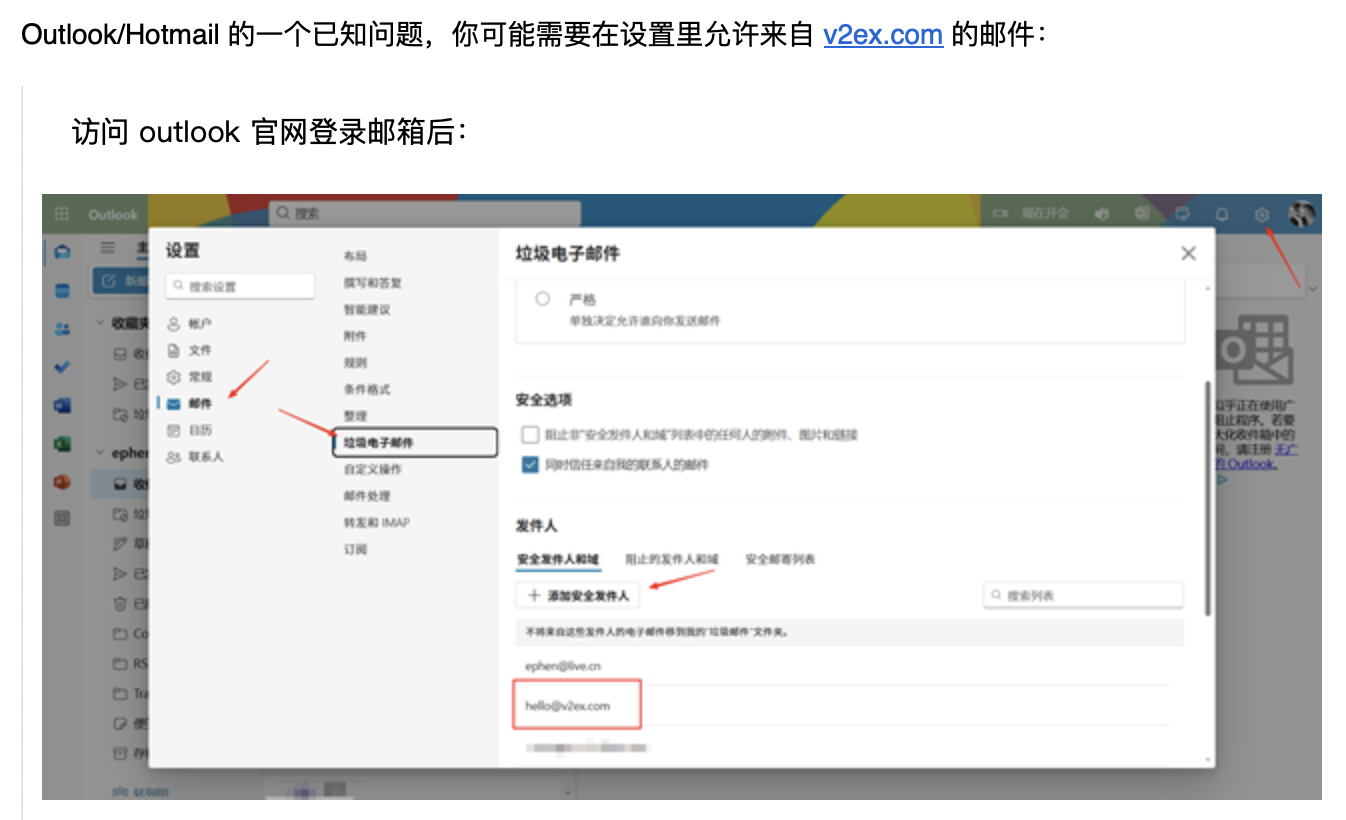Open the app launcher grid icon
This screenshot has height=820, width=1346.
[x=62, y=214]
